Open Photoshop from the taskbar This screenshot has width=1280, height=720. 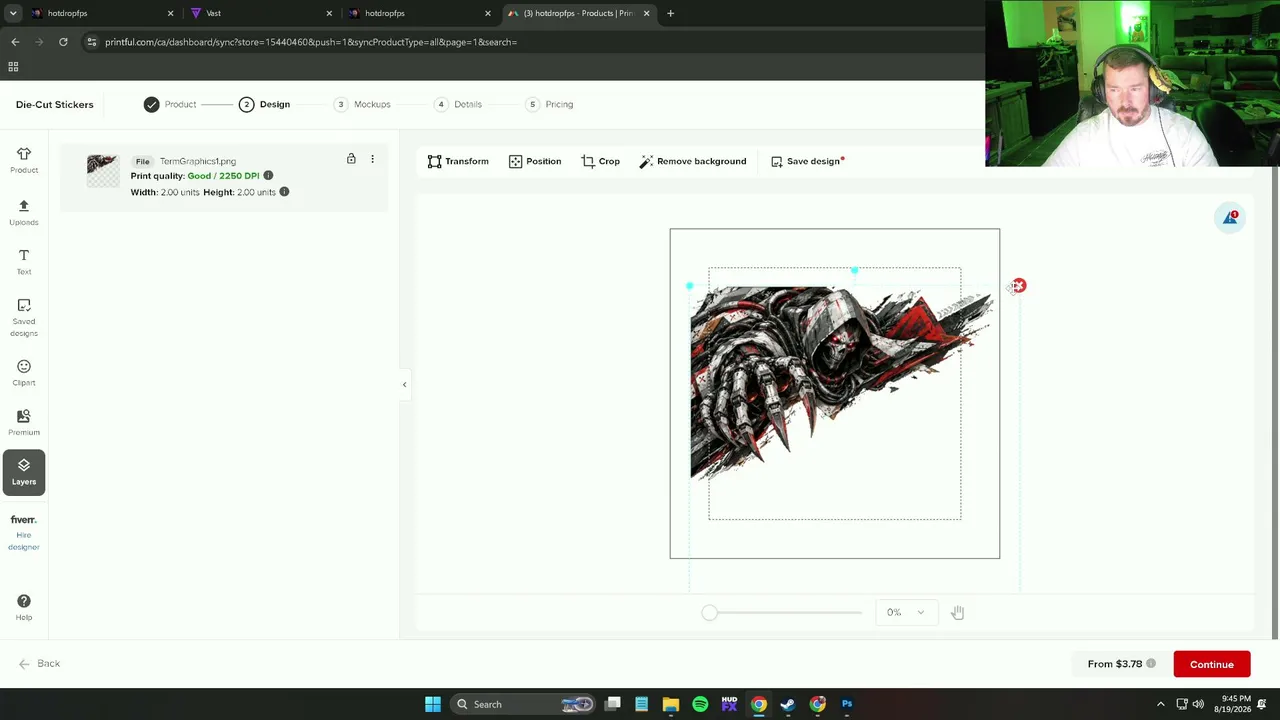click(847, 704)
